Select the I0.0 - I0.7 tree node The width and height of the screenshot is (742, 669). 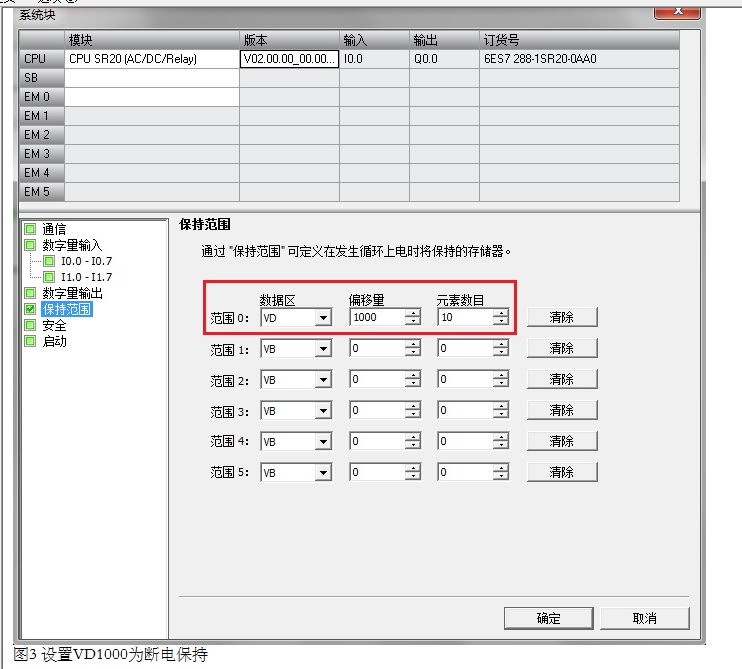(87, 261)
